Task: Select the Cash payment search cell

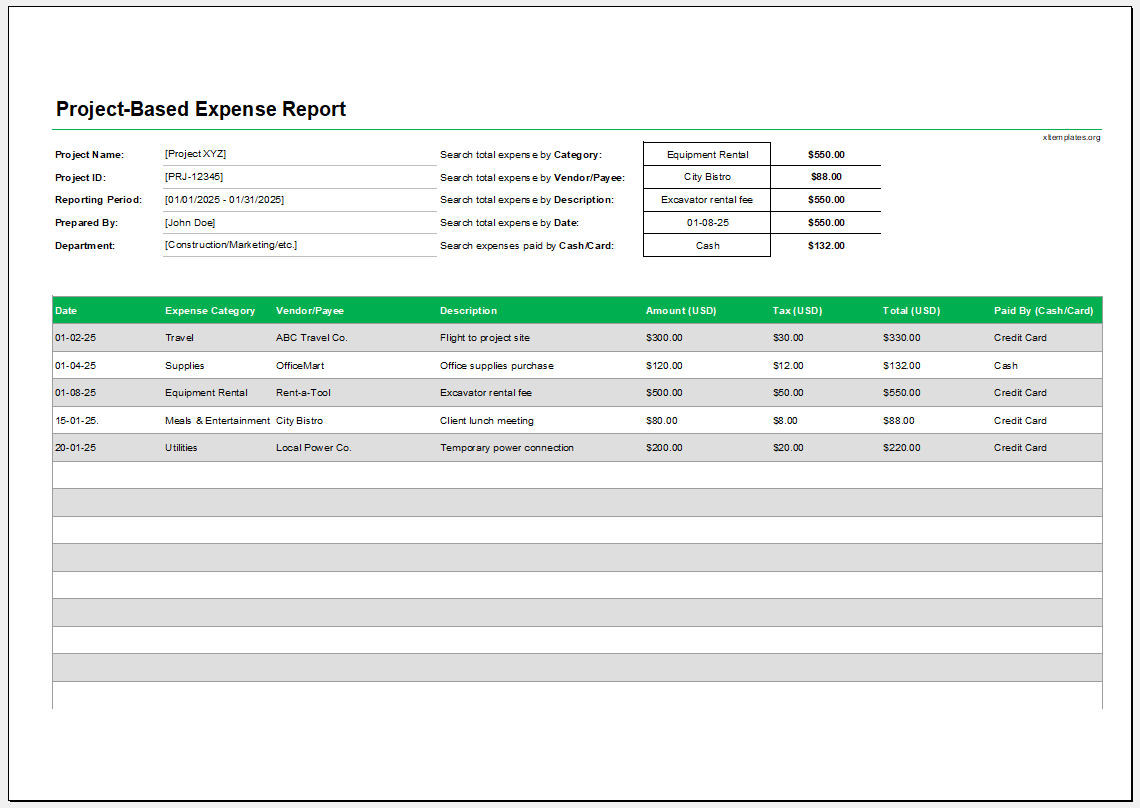Action: pyautogui.click(x=707, y=245)
